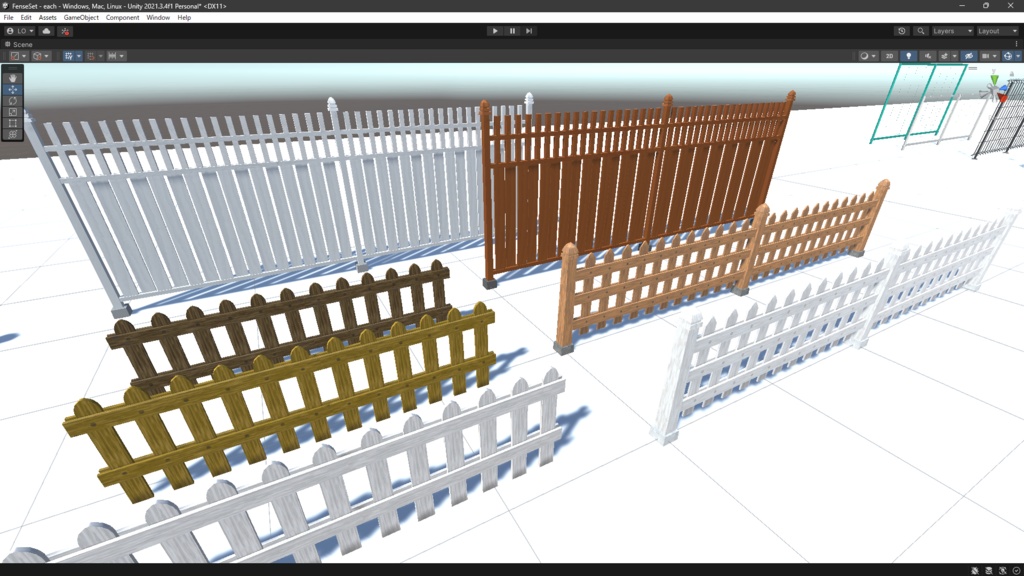Image resolution: width=1024 pixels, height=576 pixels.
Task: Toggle the gizmos visibility button
Action: [1008, 56]
